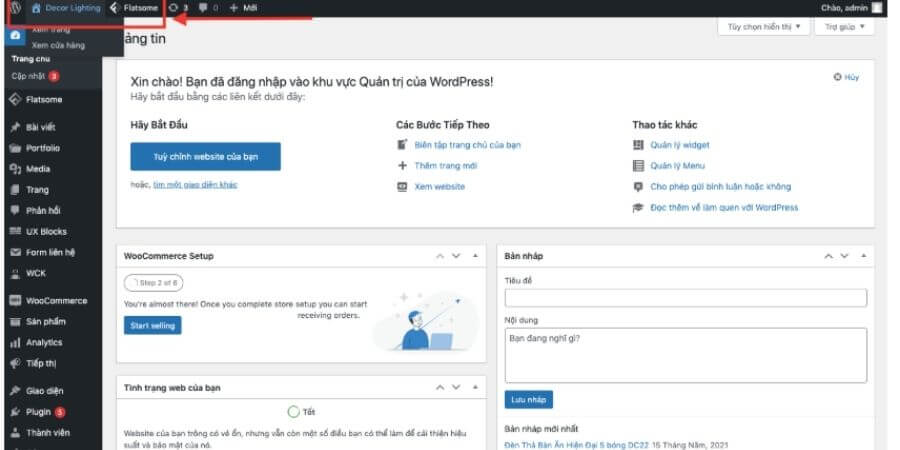
Task: Open Đọc thêm về làm quen WordPress link
Action: point(724,208)
